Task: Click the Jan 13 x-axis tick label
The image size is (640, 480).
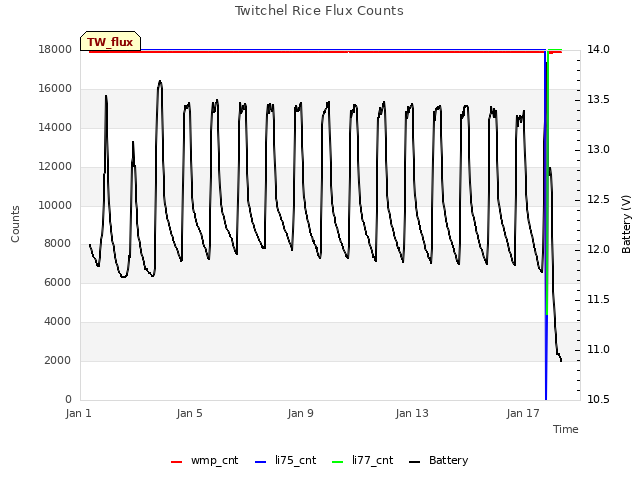Action: click(x=412, y=413)
